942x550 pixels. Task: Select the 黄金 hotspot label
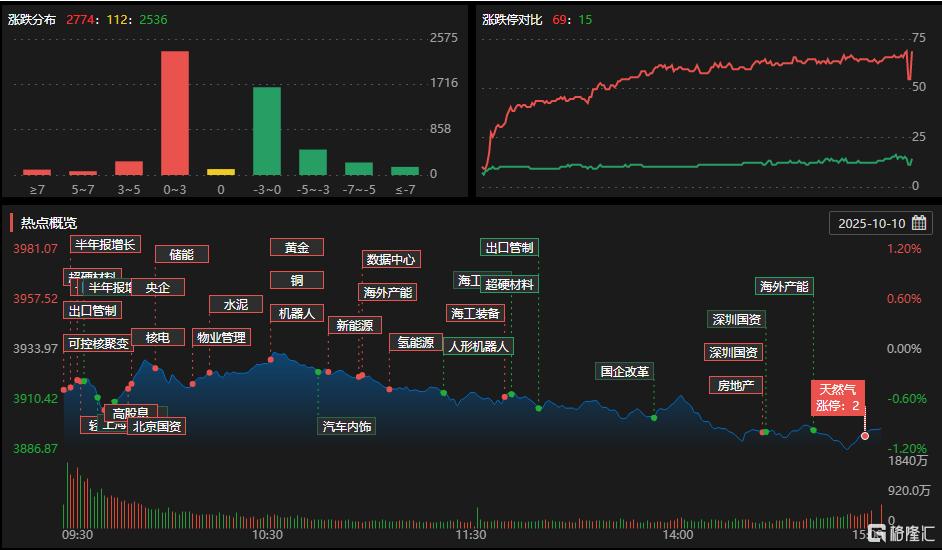click(x=297, y=247)
